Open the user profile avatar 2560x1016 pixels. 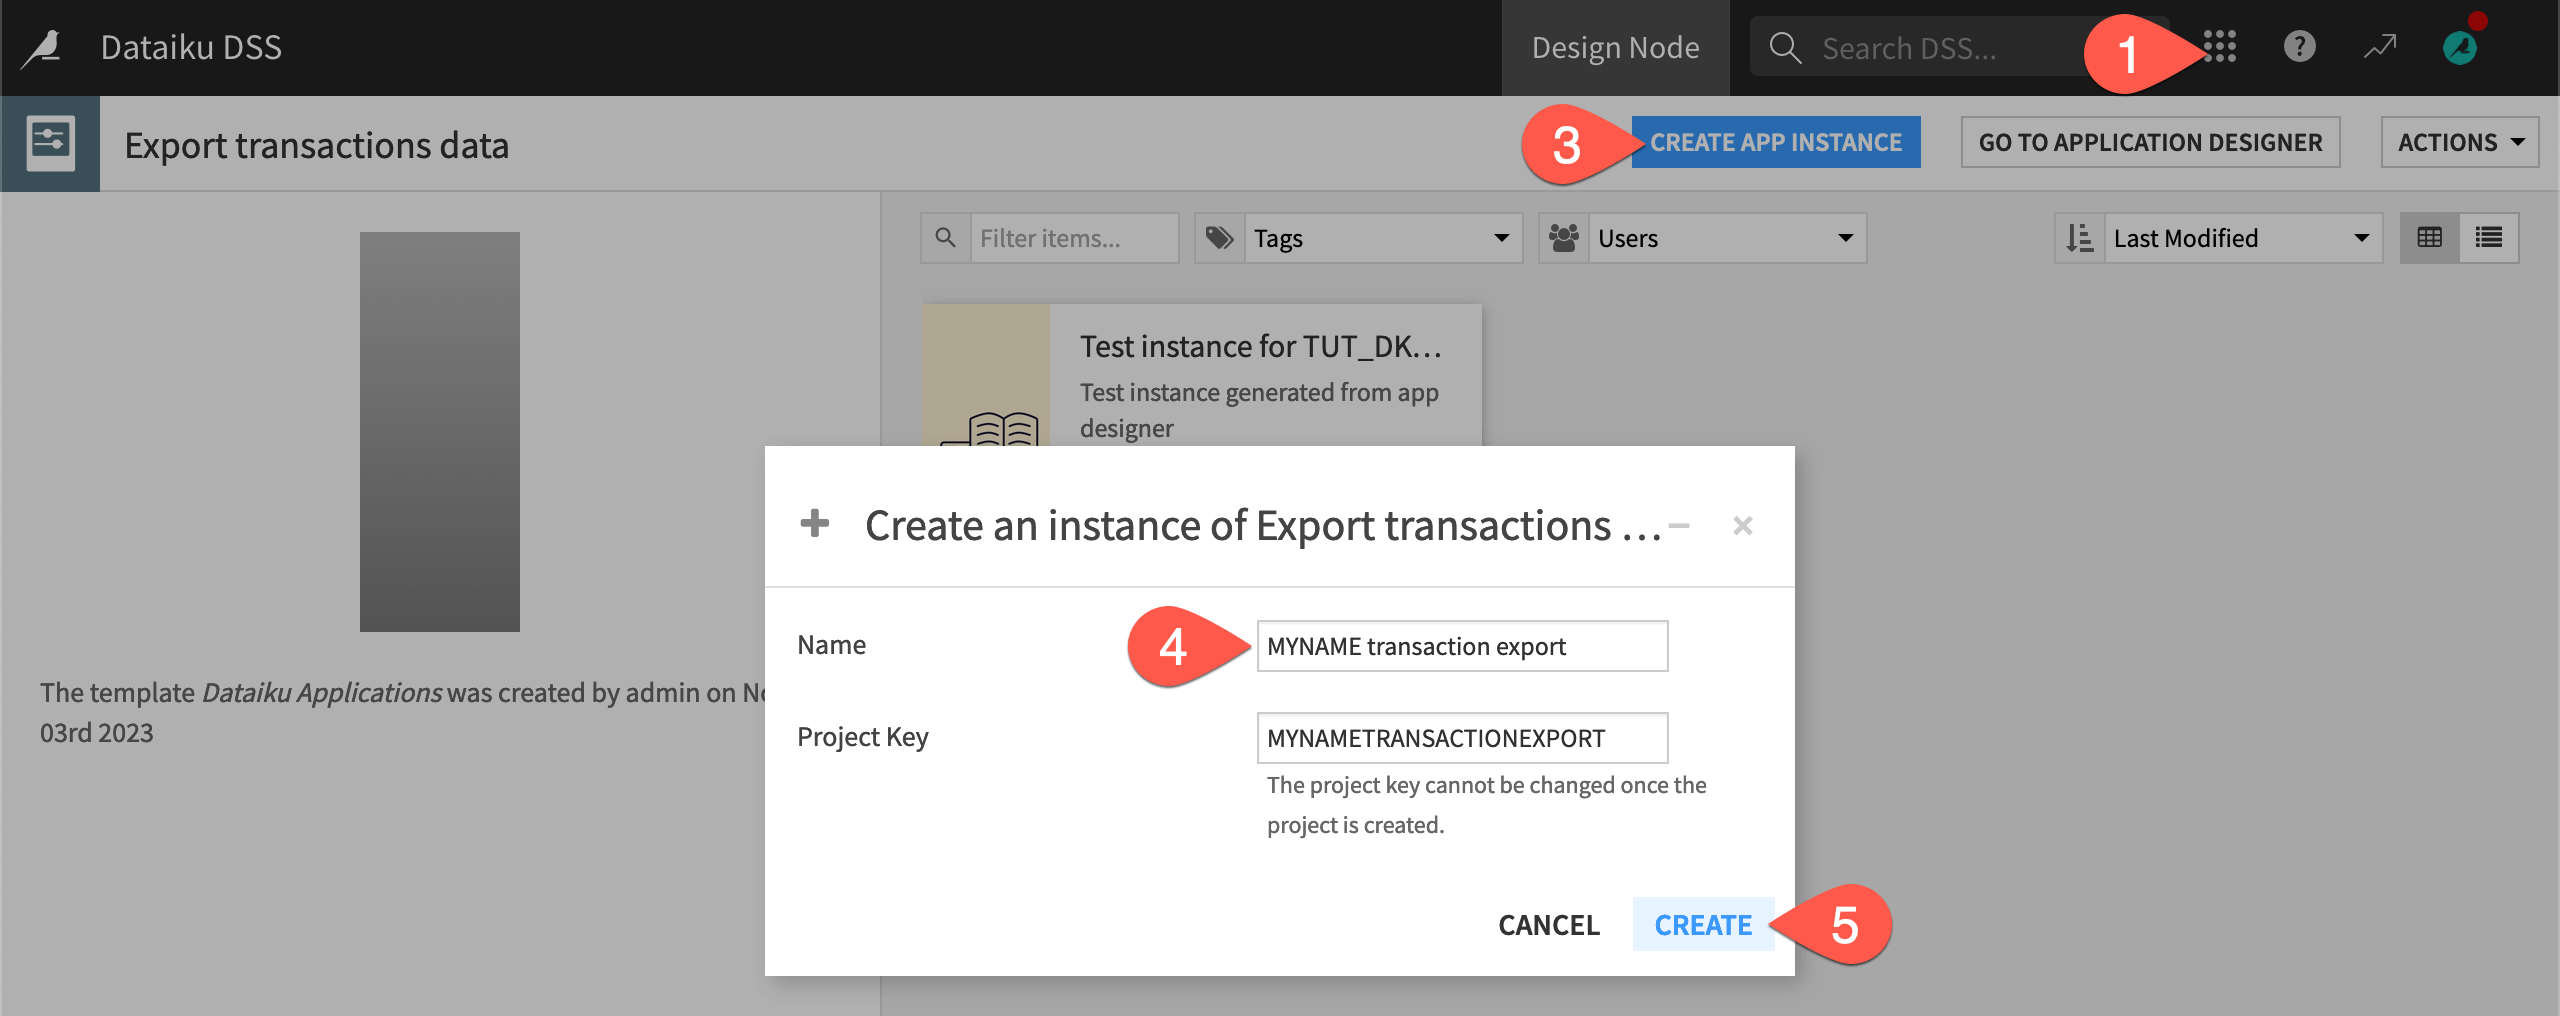coord(2460,47)
